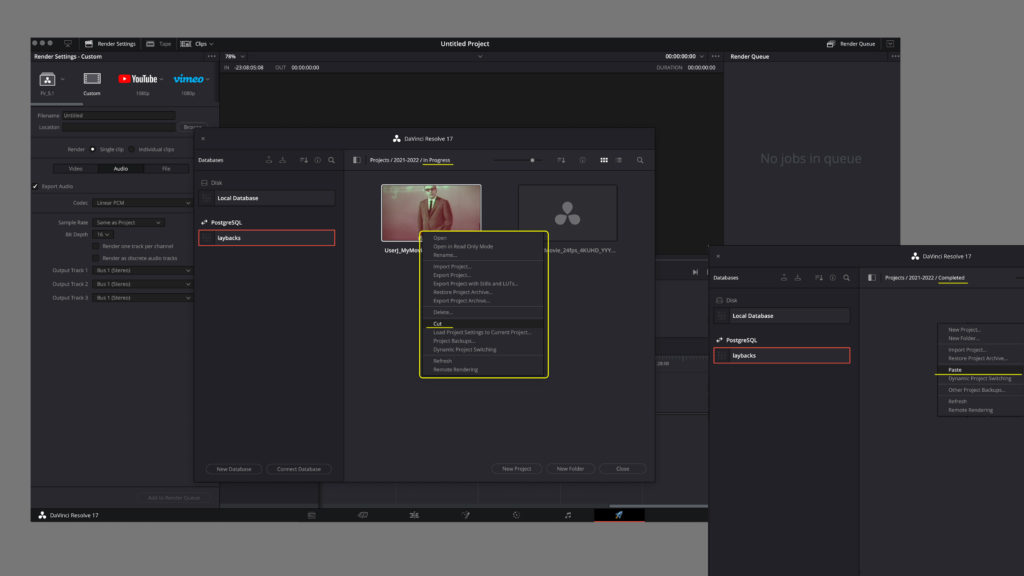The image size is (1024, 576).
Task: Select laybacks database in second Project Manager
Action: pos(782,356)
